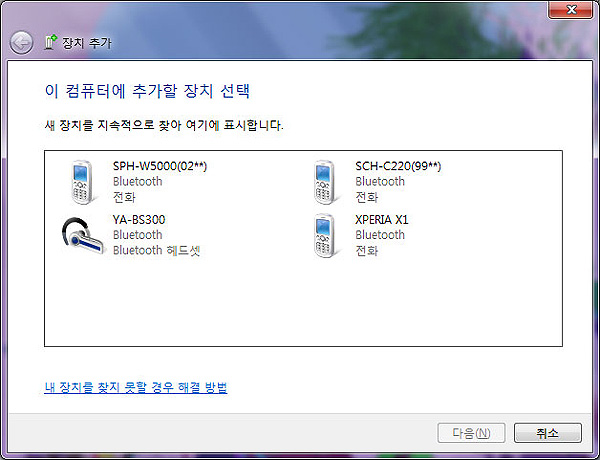
Task: Select the SCH-C220 phone icon
Action: pyautogui.click(x=325, y=182)
